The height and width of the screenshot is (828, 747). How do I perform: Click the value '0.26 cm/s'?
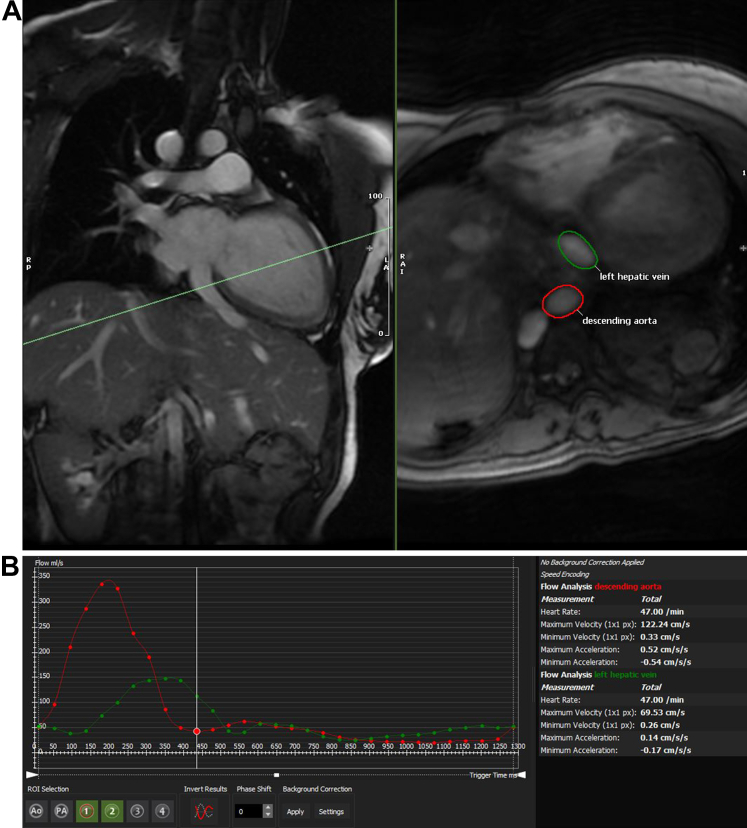coord(660,725)
